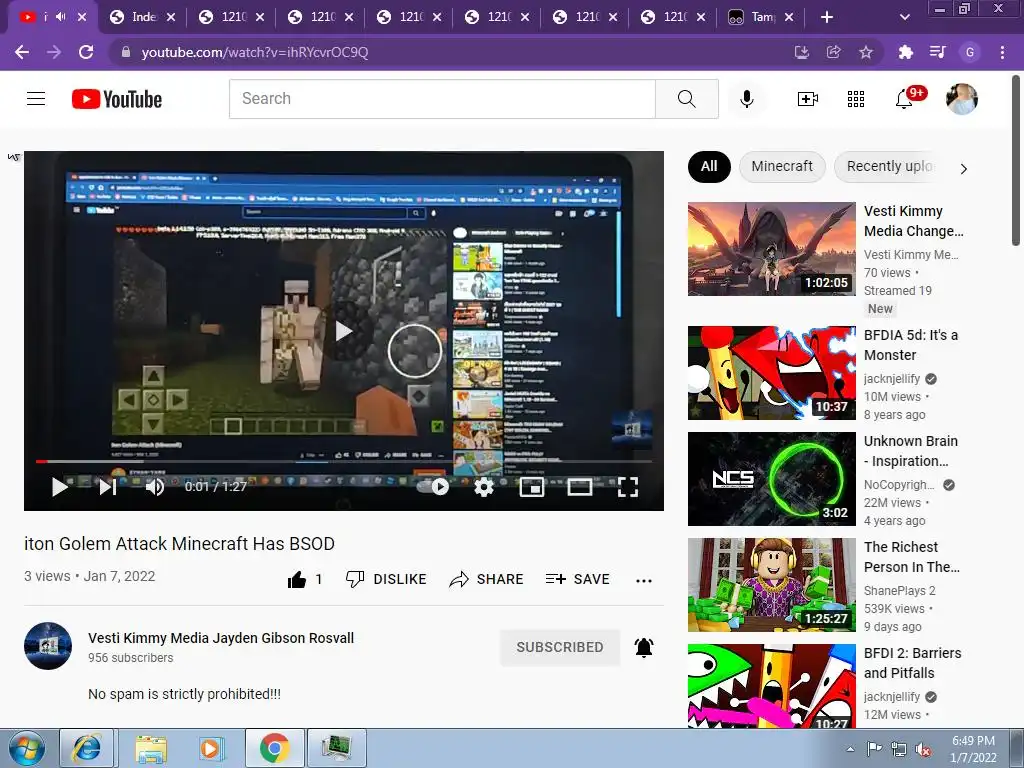The width and height of the screenshot is (1024, 768).
Task: Like the video with thumbs up
Action: [x=297, y=579]
